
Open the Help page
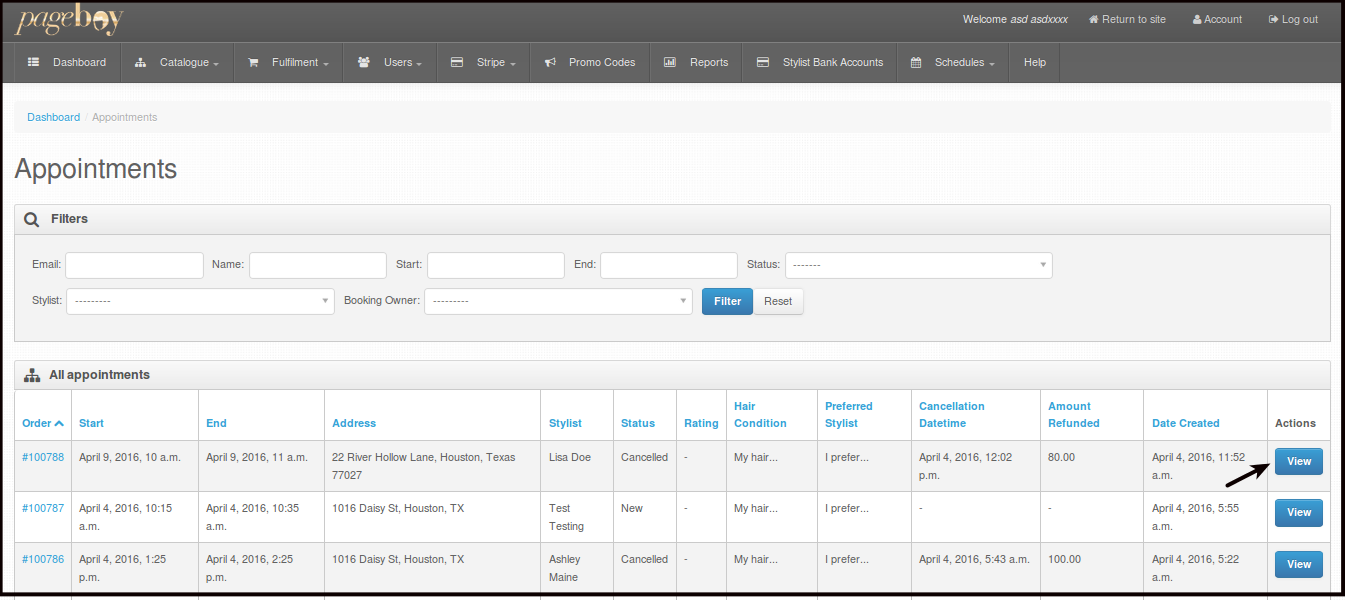[x=1035, y=62]
